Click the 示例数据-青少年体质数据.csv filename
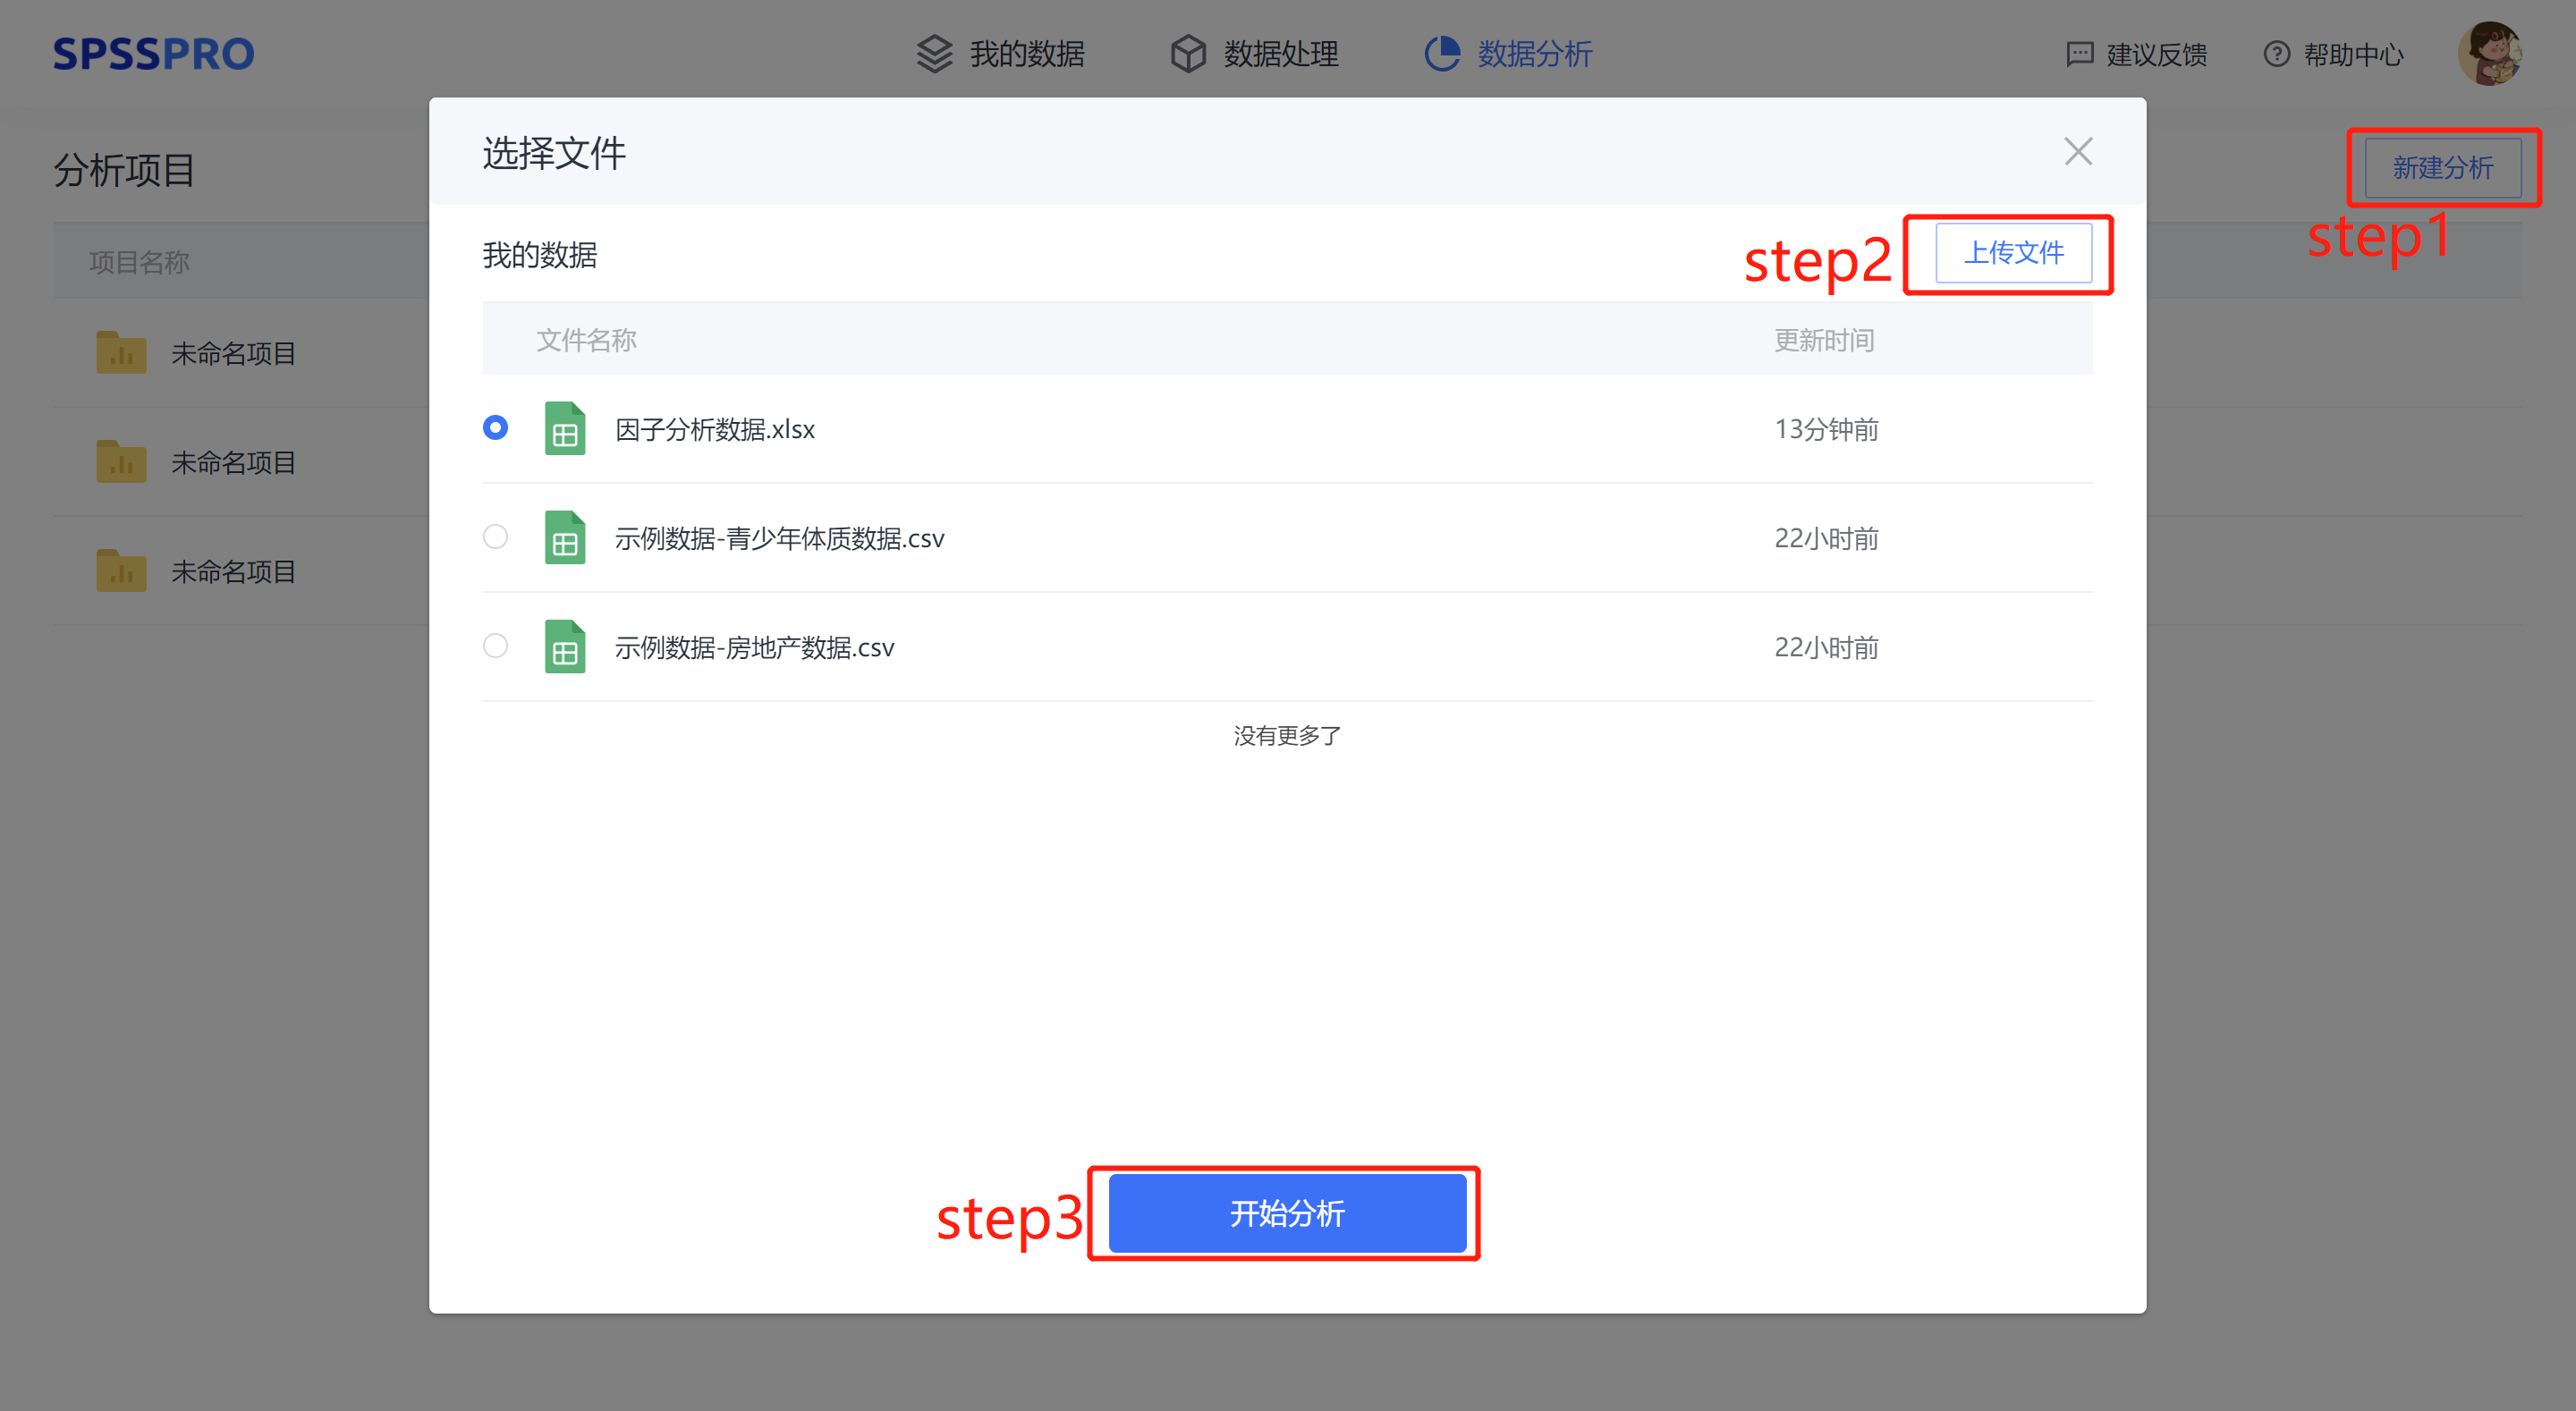 pyautogui.click(x=779, y=539)
